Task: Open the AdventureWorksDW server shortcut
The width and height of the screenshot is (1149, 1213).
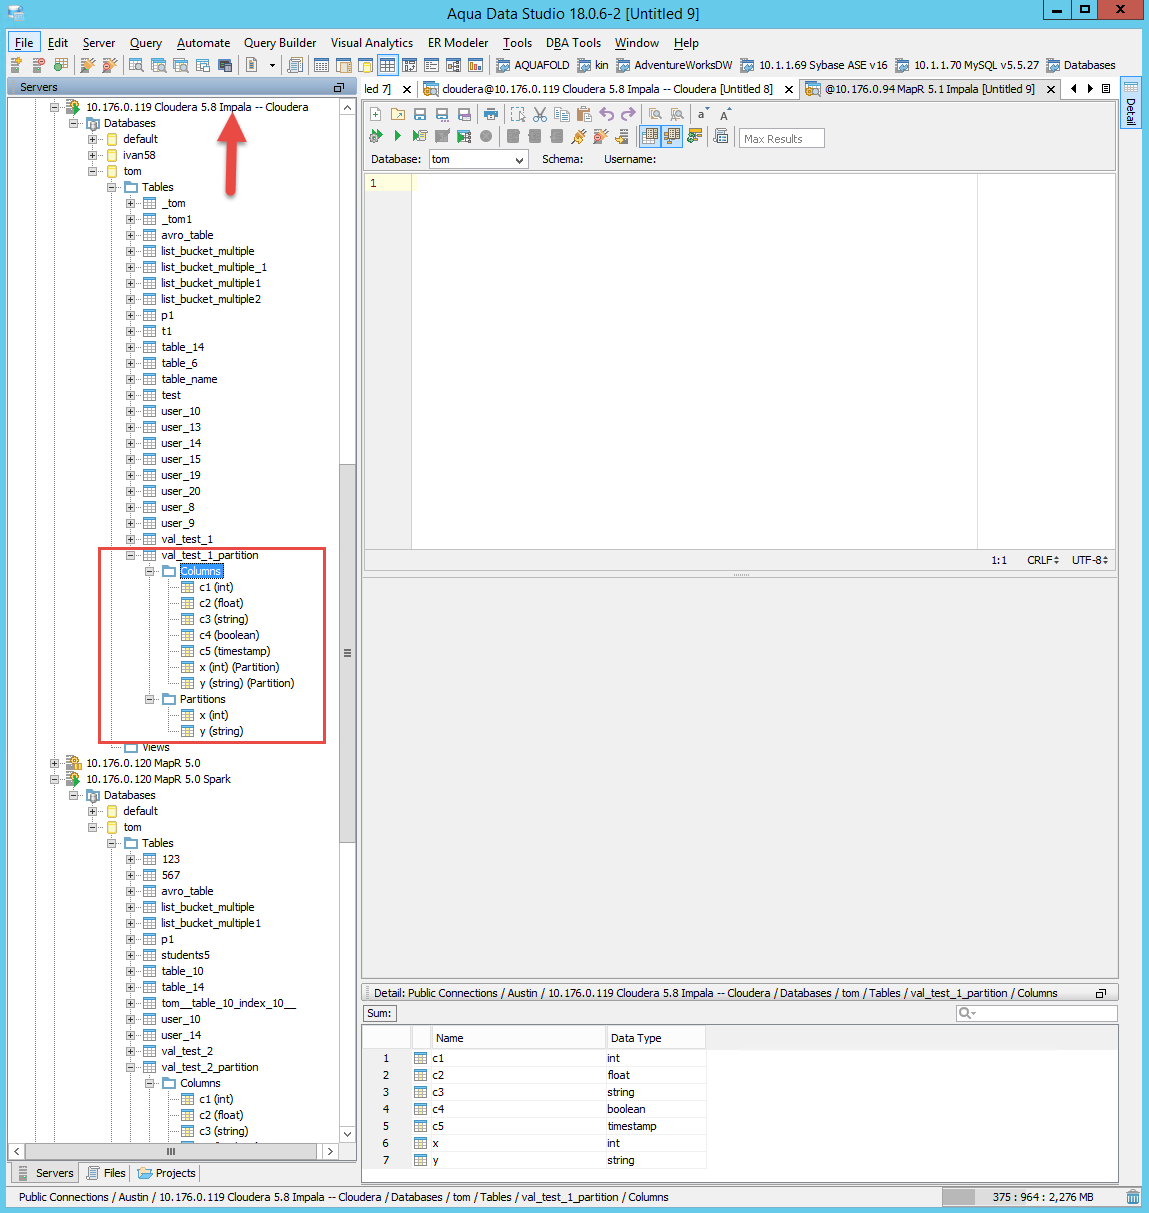Action: click(x=674, y=65)
